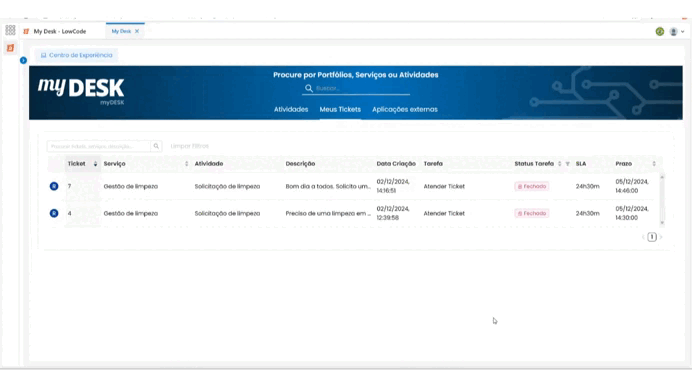The image size is (692, 388).
Task: Open Aplicações externas tab
Action: coord(405,109)
